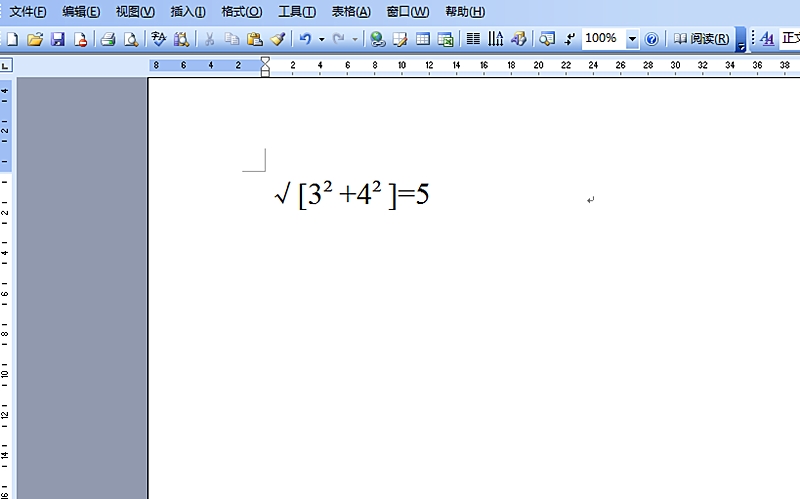Expand standard toolbar options arrow

point(741,39)
